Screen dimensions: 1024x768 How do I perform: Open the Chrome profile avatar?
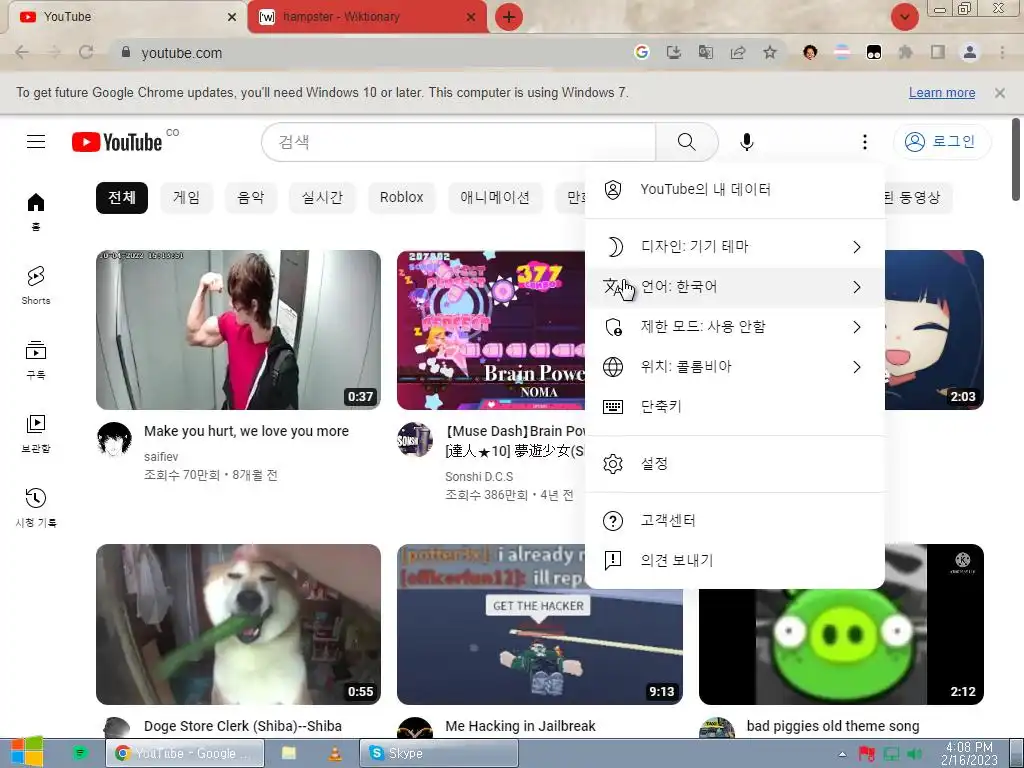click(970, 52)
